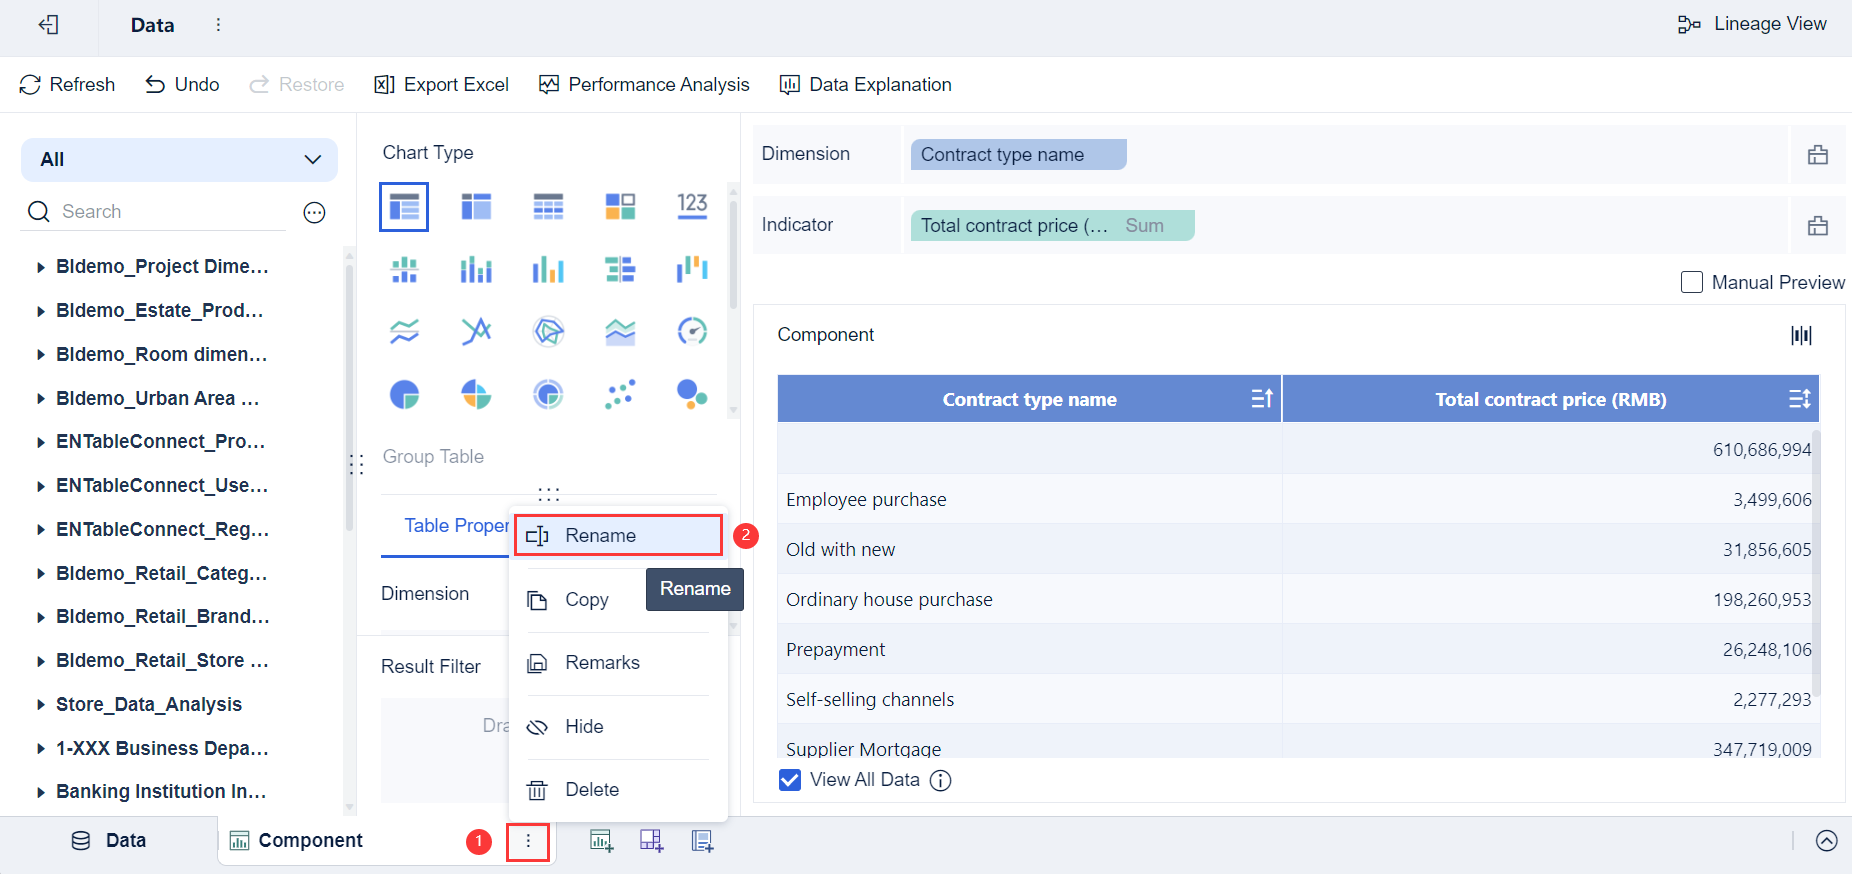Viewport: 1852px width, 874px height.
Task: Expand the BIdemo_Project Dime… tree node
Action: [41, 267]
